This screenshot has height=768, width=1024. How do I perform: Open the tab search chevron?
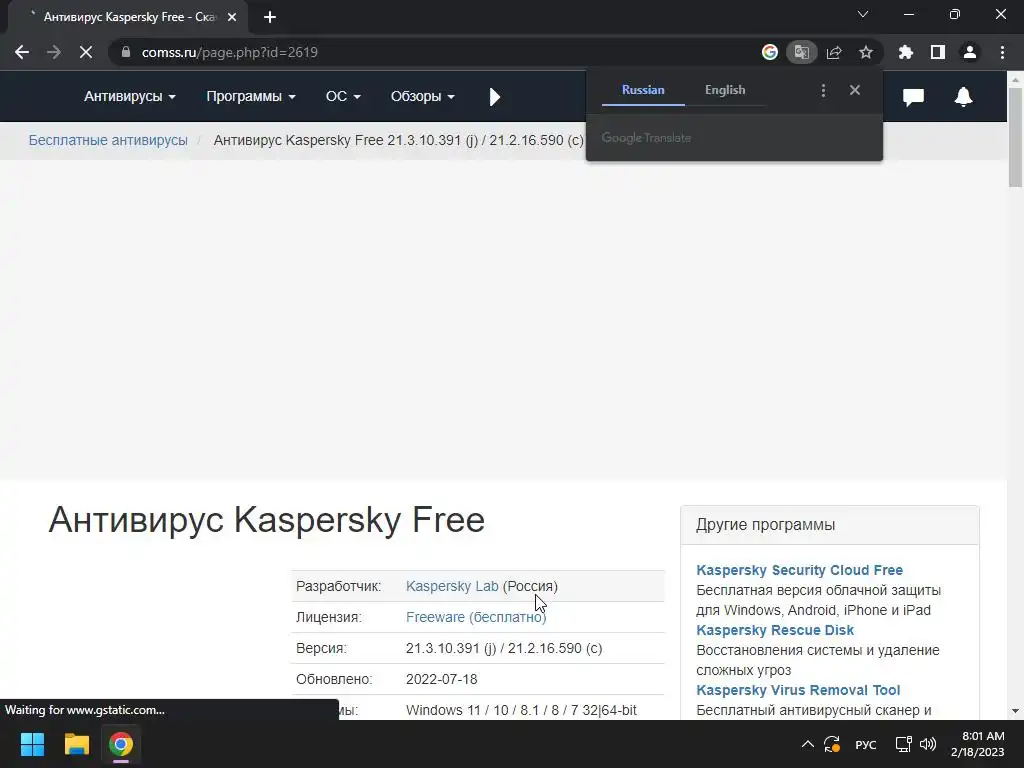tap(863, 14)
